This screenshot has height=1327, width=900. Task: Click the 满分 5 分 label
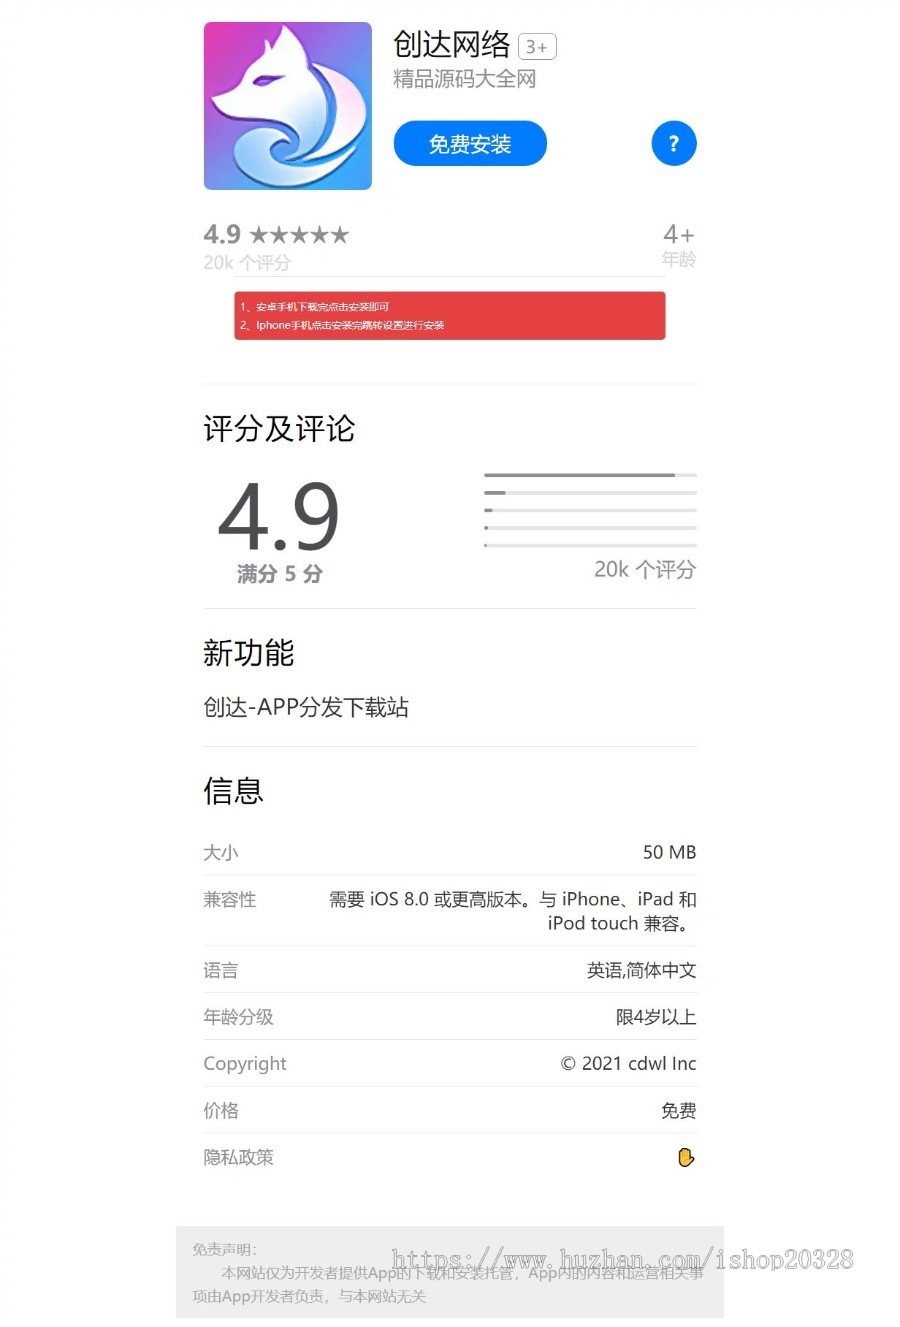coord(280,574)
